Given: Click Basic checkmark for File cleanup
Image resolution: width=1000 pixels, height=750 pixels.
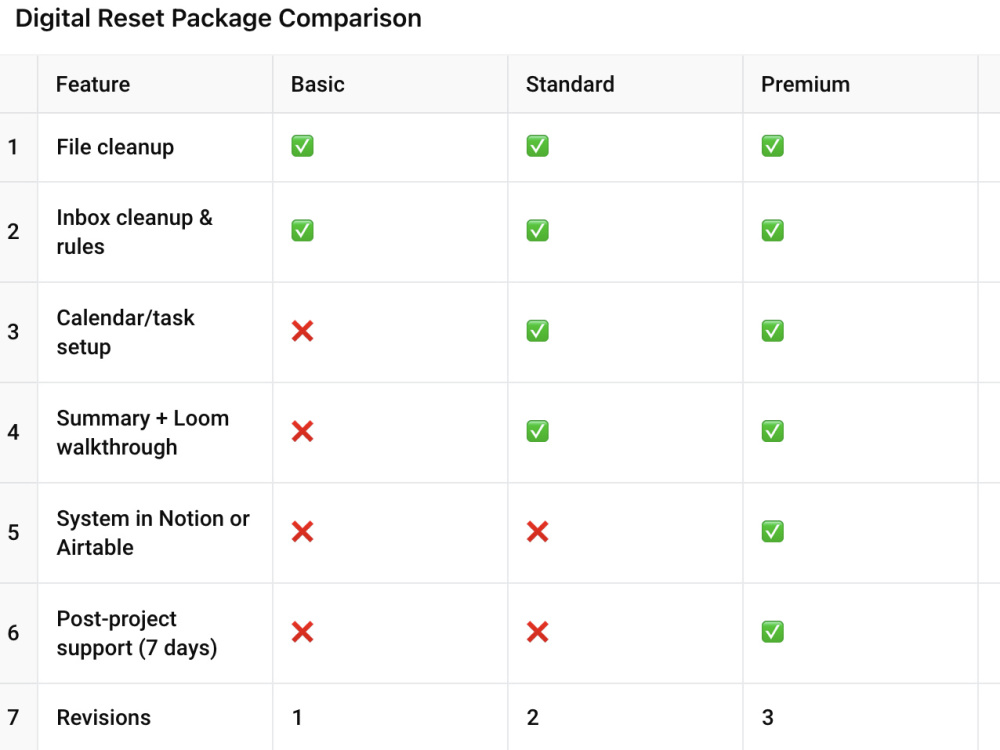Looking at the screenshot, I should click(302, 146).
